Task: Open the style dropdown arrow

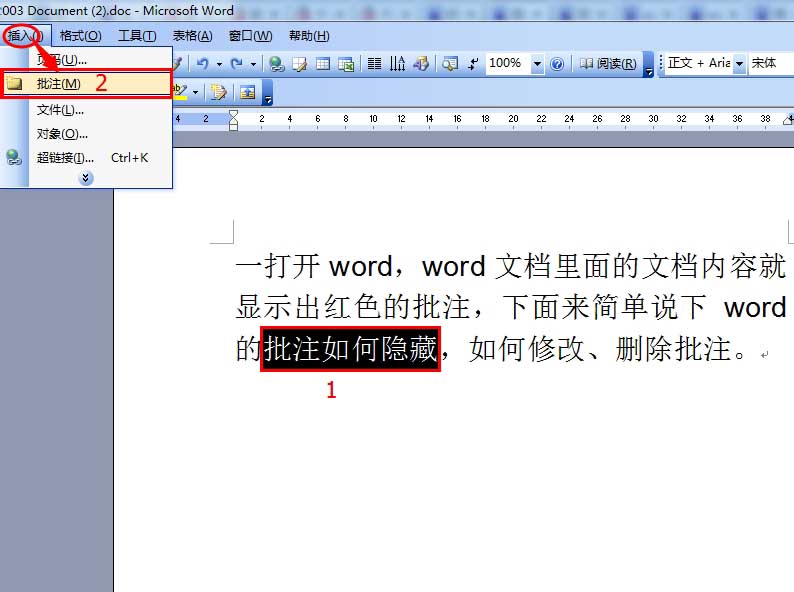Action: coord(740,64)
